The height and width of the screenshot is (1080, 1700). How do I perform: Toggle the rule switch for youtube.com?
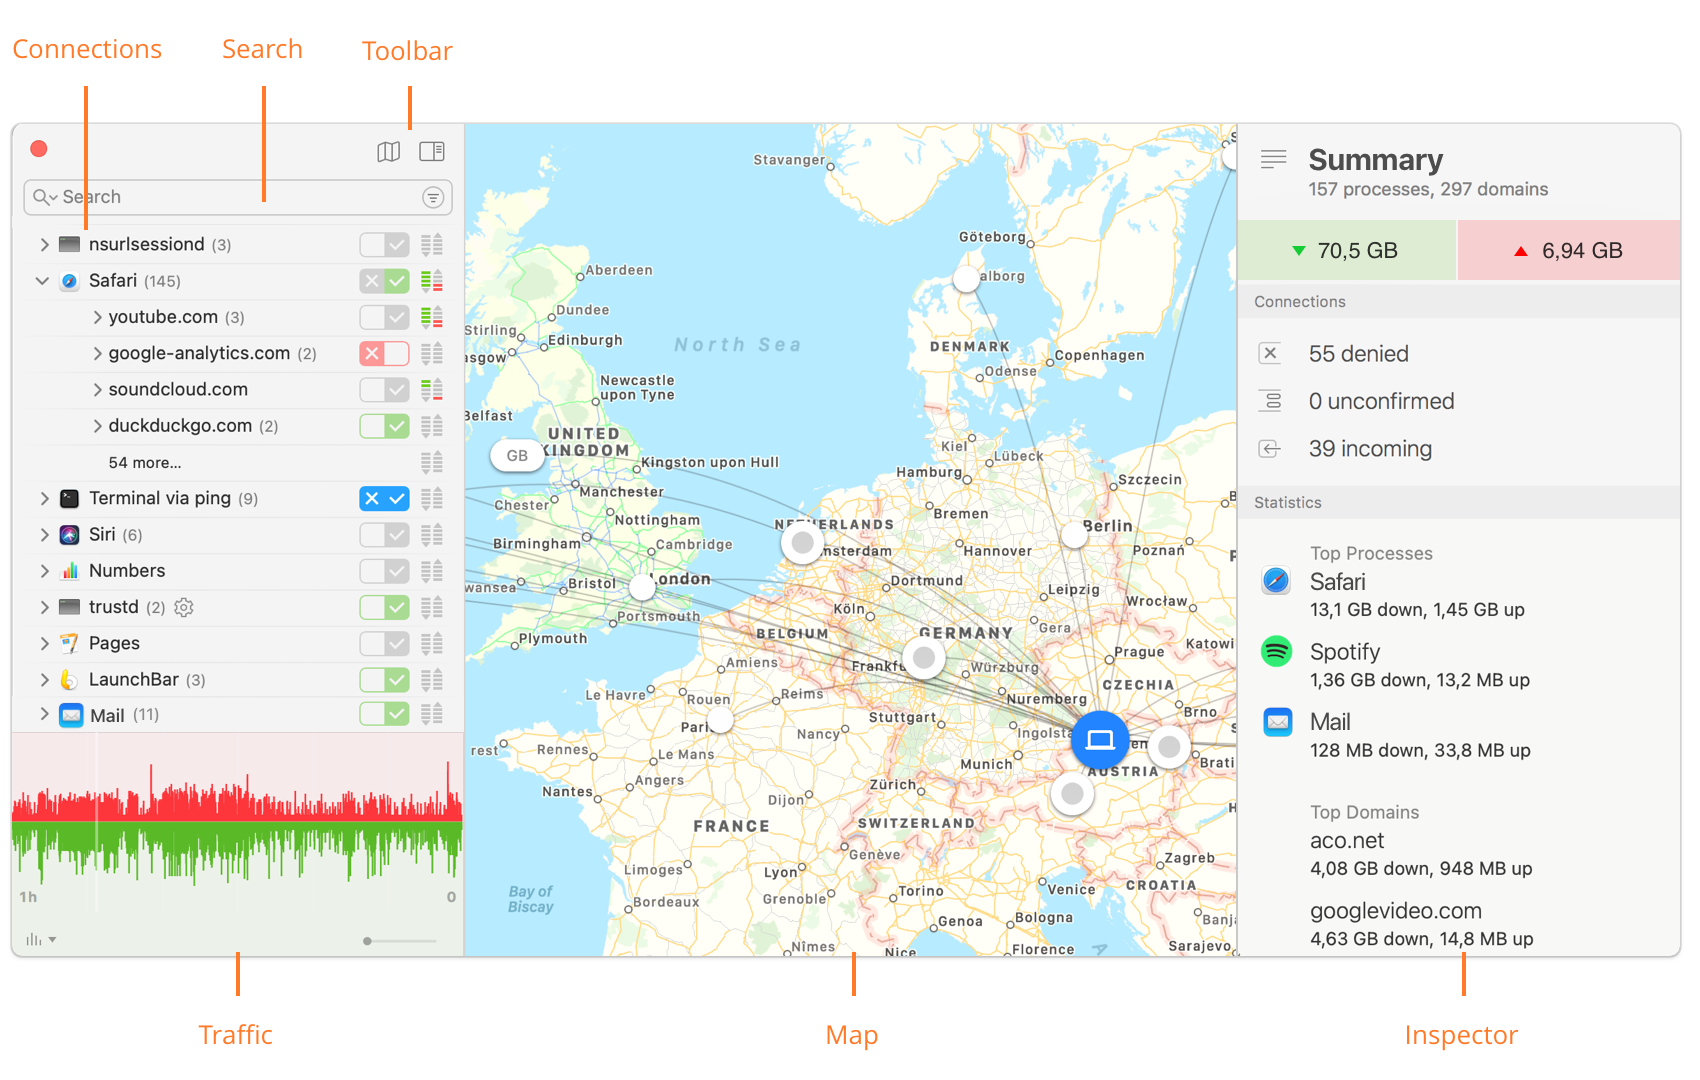tap(385, 317)
